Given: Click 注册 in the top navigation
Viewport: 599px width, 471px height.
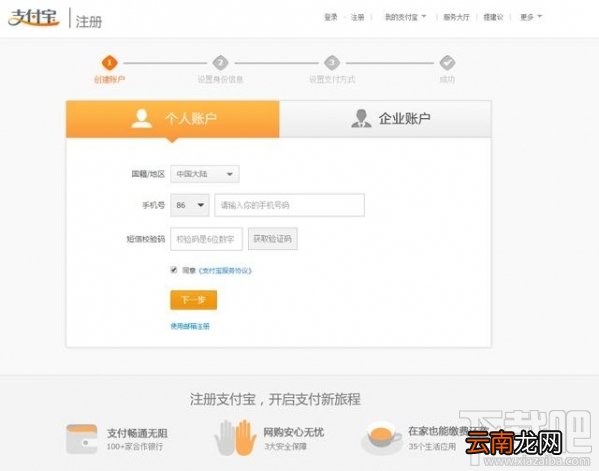Looking at the screenshot, I should 357,17.
